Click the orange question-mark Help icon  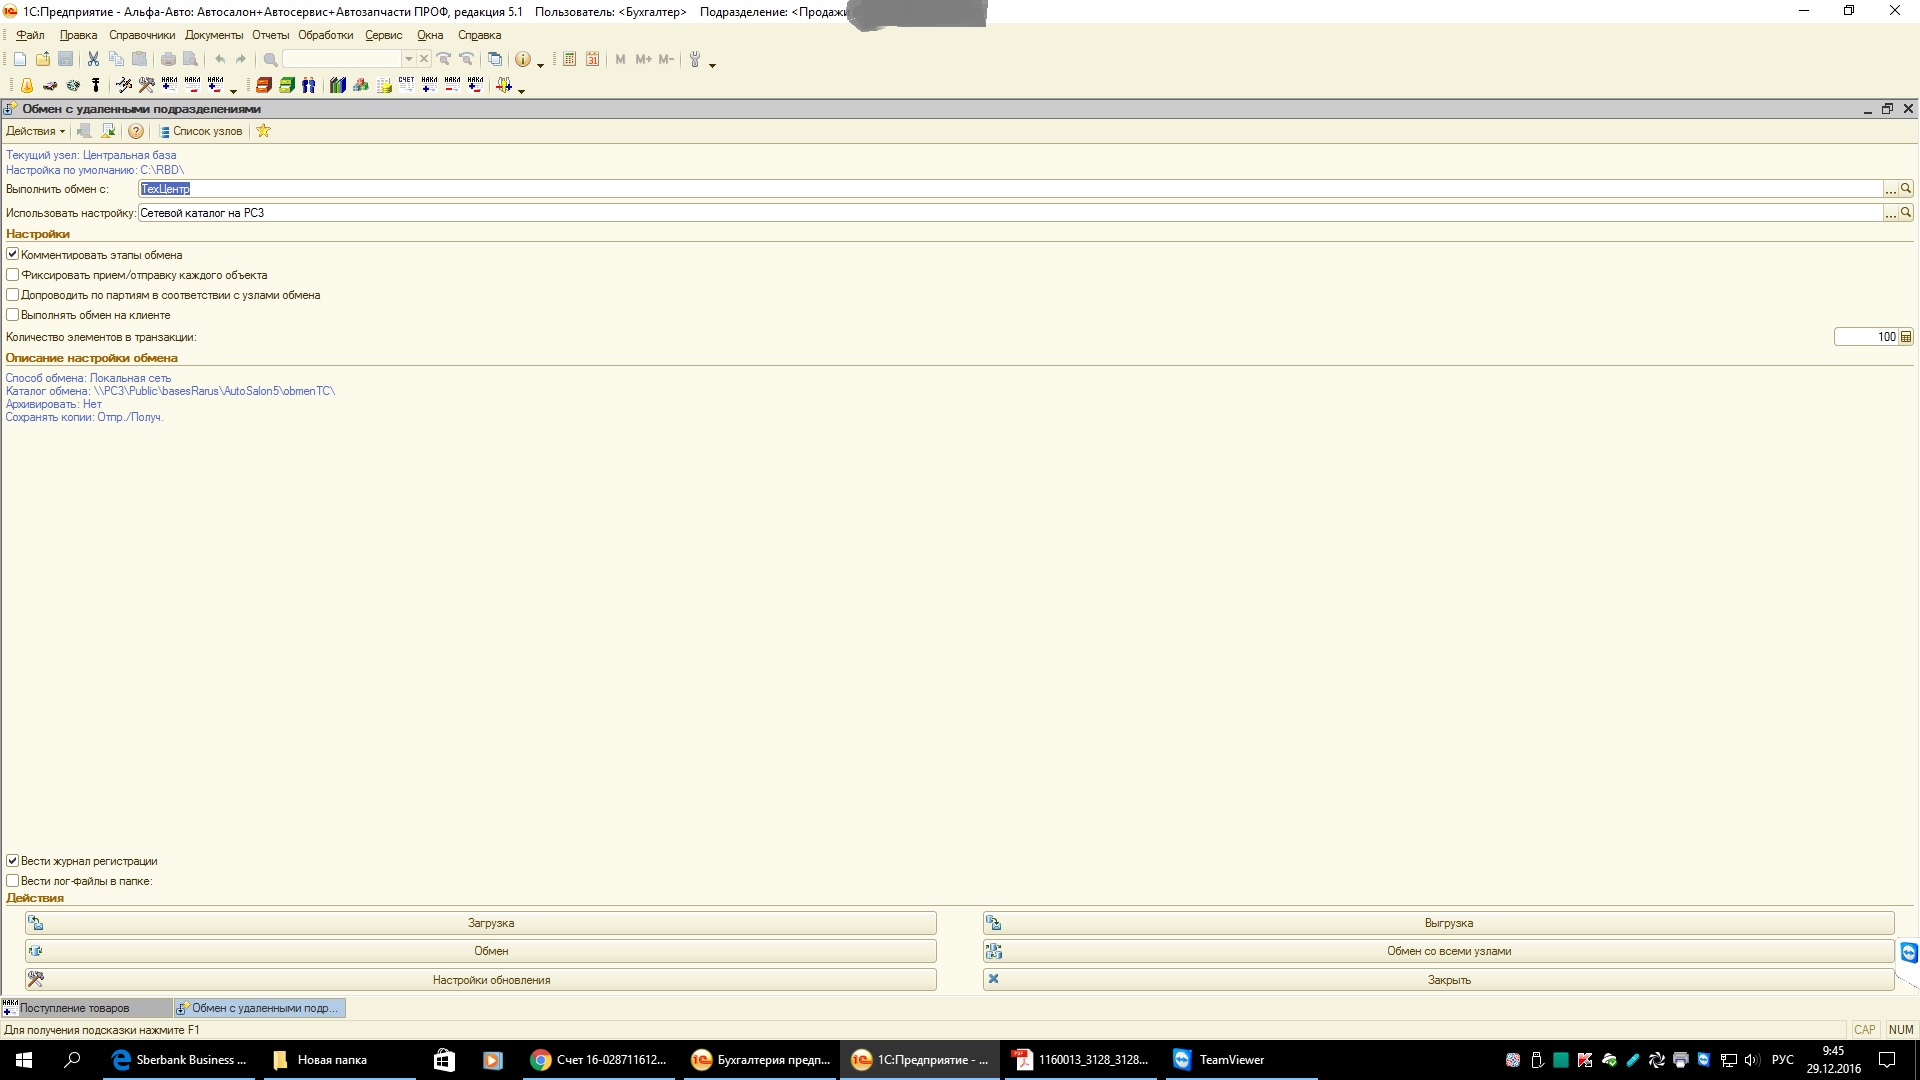(x=136, y=131)
